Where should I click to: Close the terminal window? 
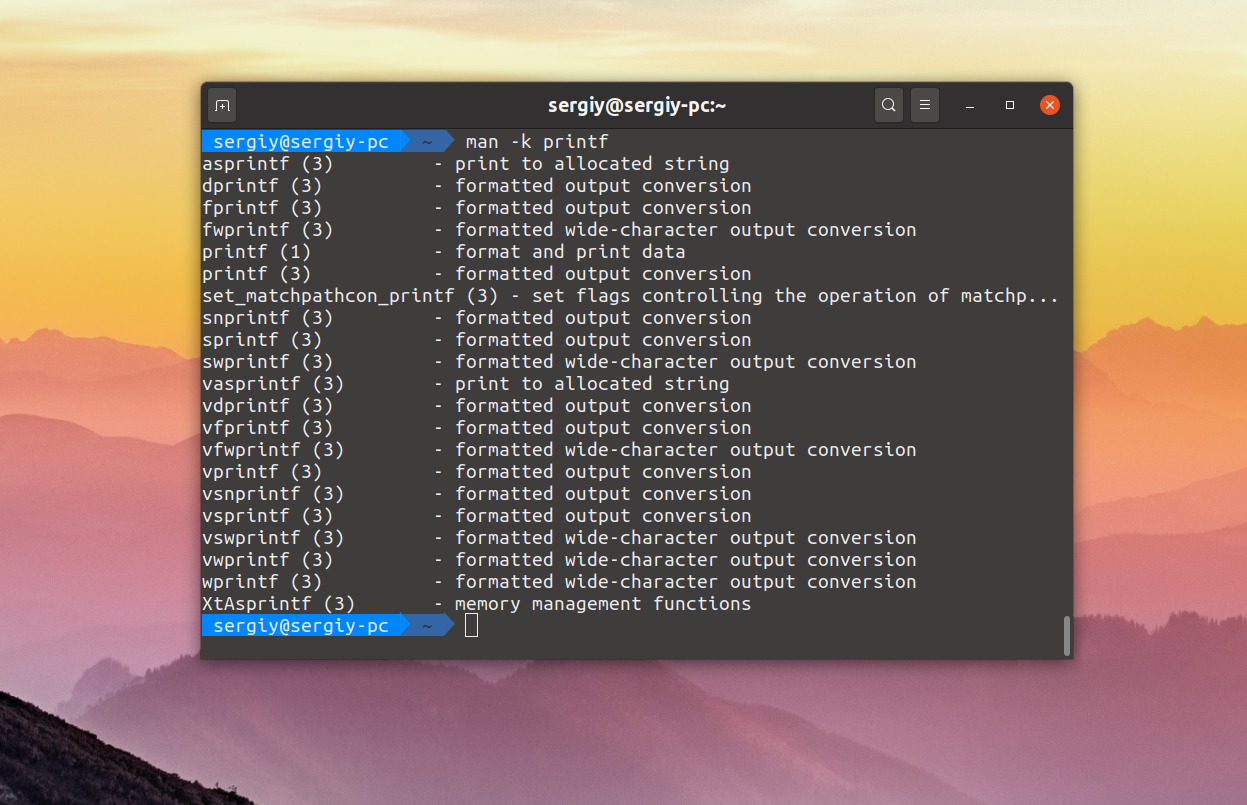point(1049,105)
